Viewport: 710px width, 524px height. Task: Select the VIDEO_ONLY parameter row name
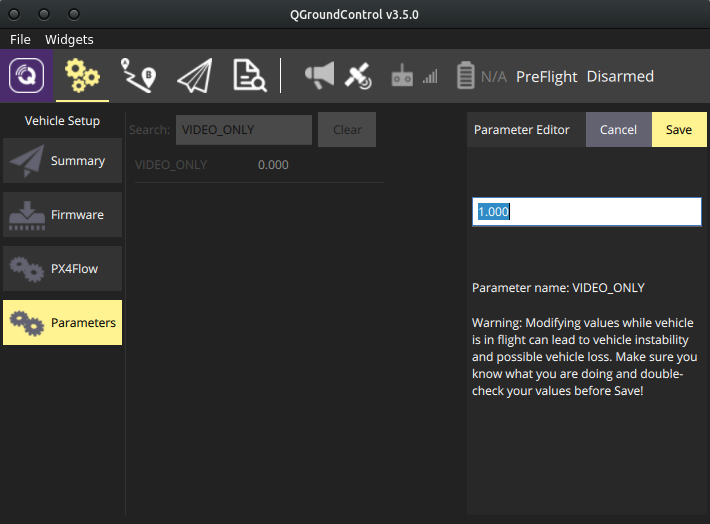click(x=171, y=165)
